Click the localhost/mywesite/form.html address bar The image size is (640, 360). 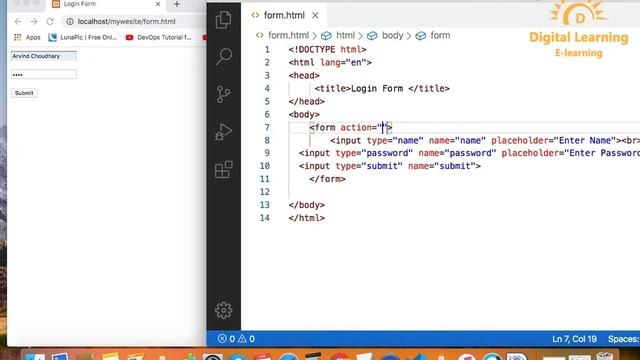[127, 21]
